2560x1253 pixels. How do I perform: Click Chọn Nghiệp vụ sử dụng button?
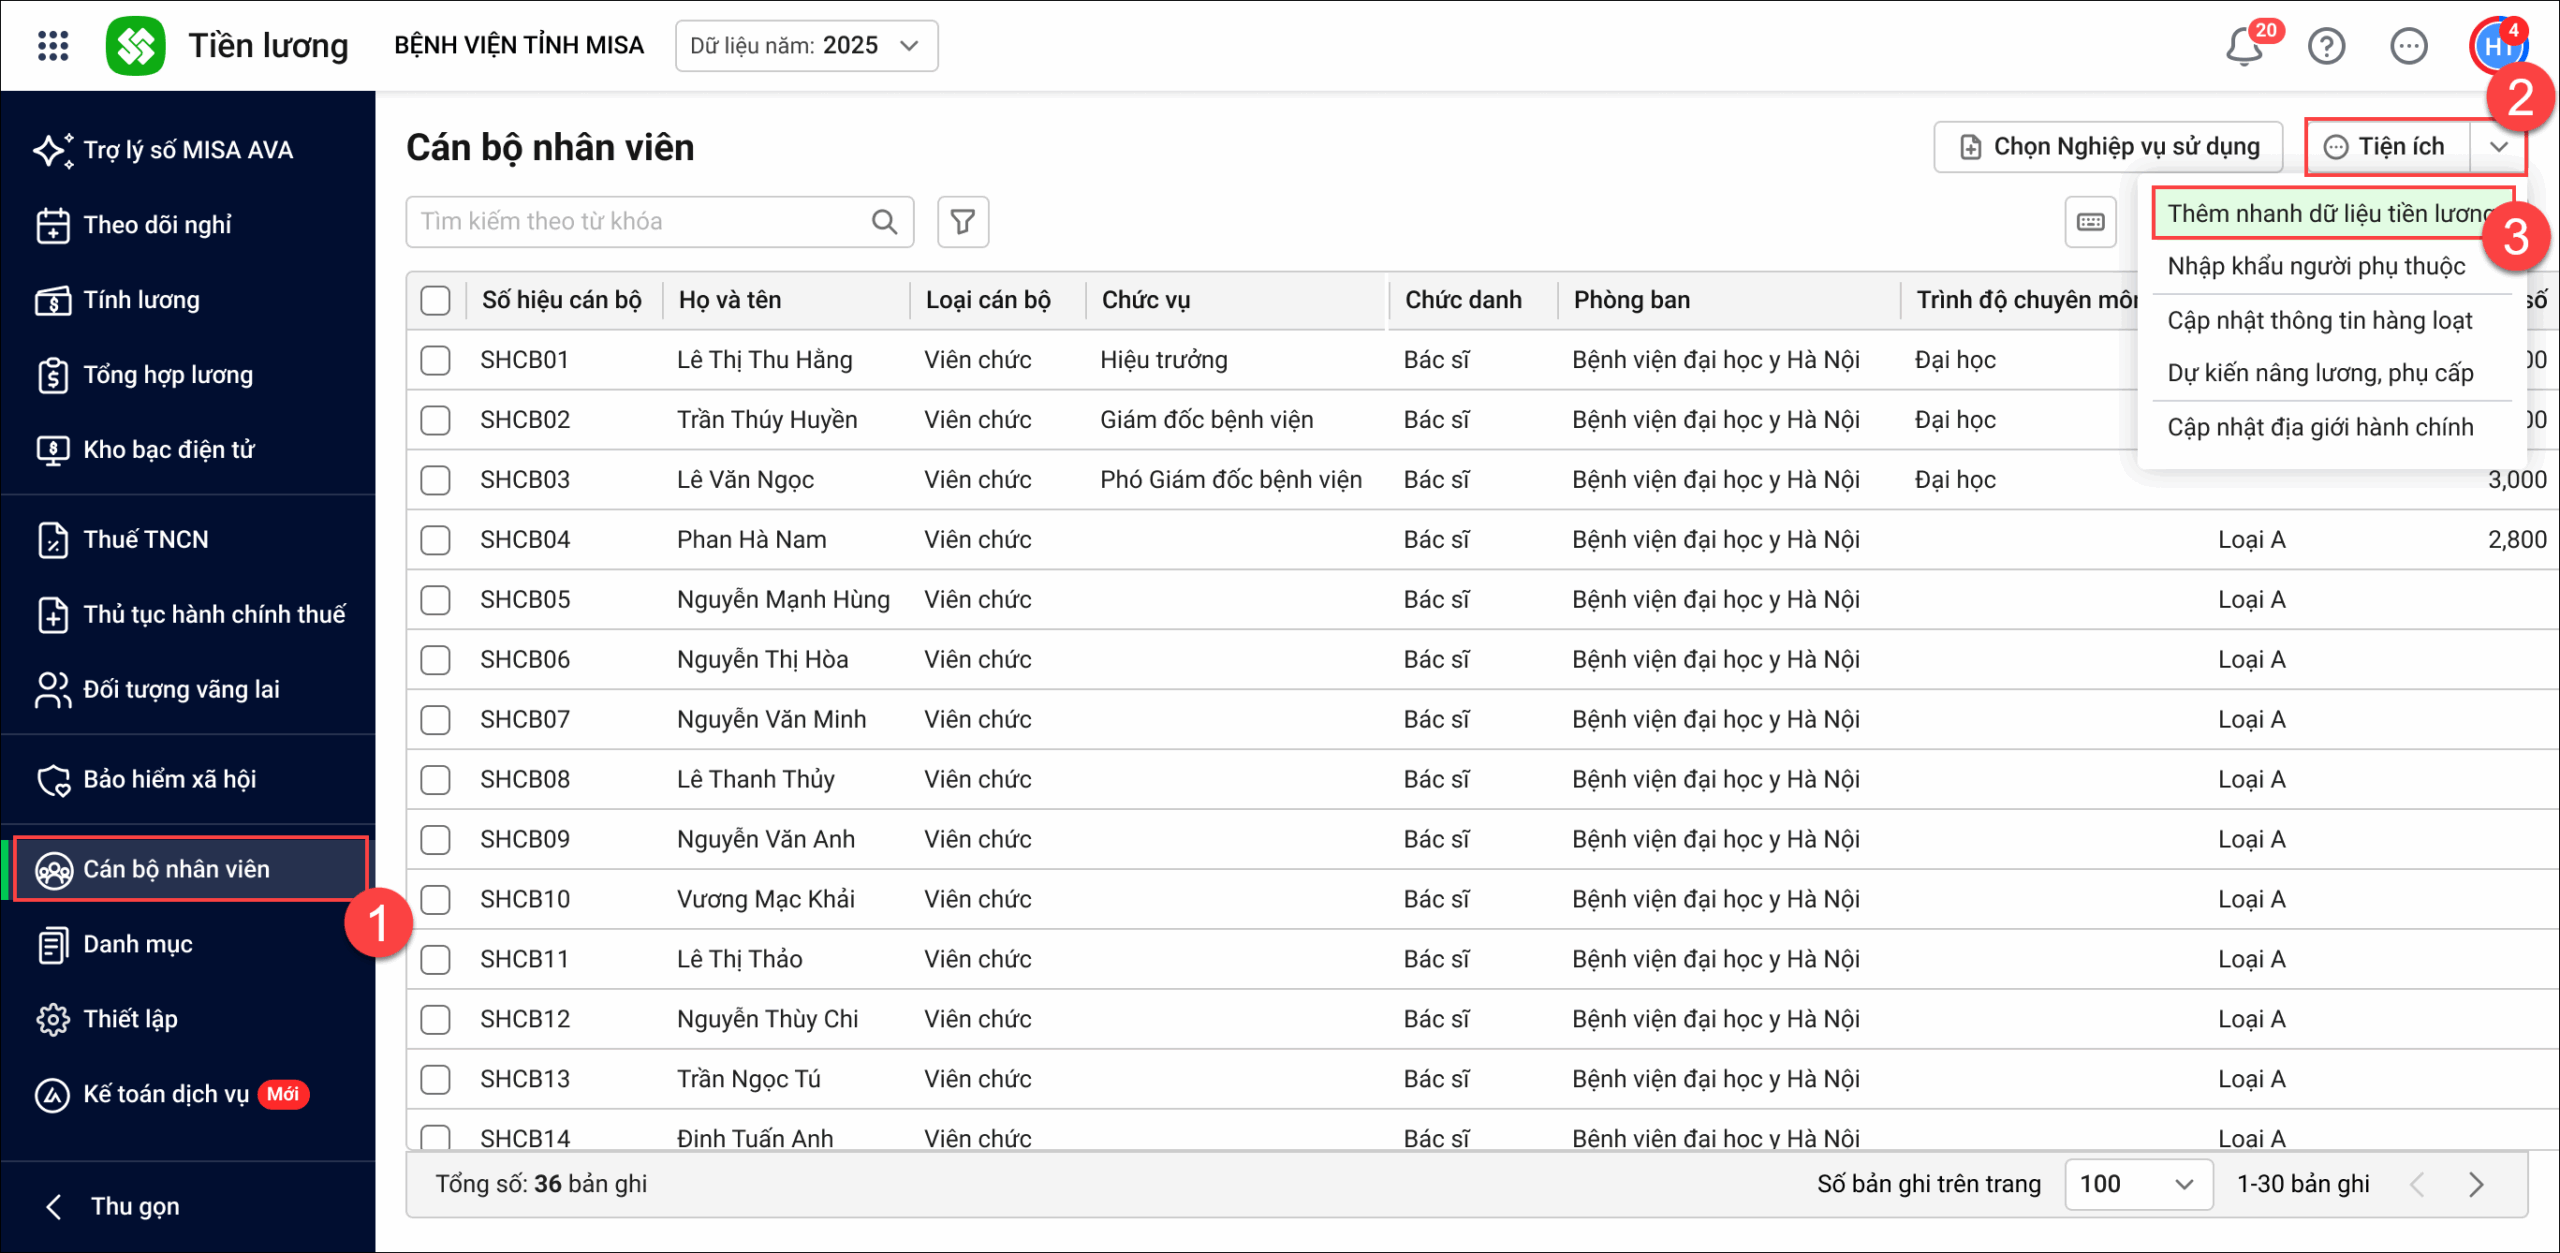point(2108,147)
